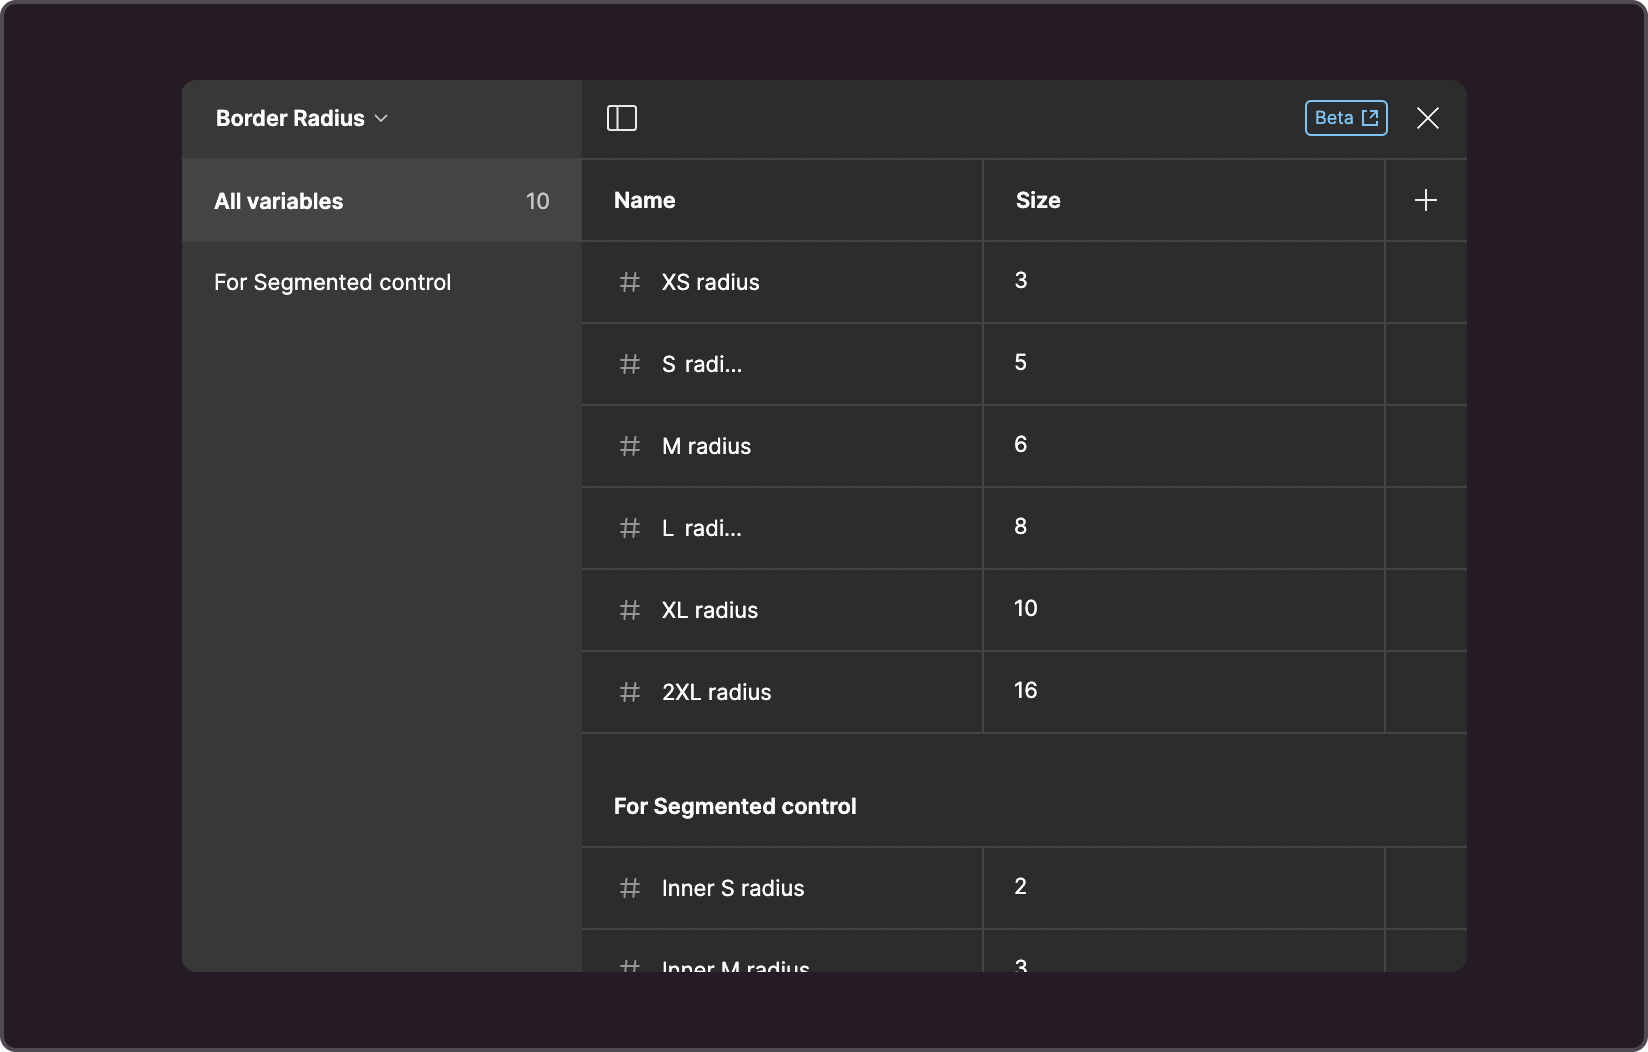Select the XS radius variable name
This screenshot has width=1648, height=1052.
click(710, 282)
